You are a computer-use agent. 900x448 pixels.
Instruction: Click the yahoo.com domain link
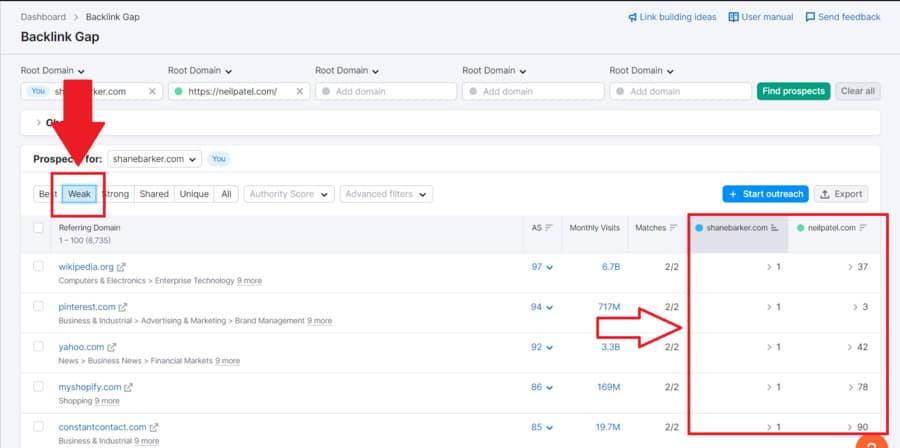click(82, 347)
